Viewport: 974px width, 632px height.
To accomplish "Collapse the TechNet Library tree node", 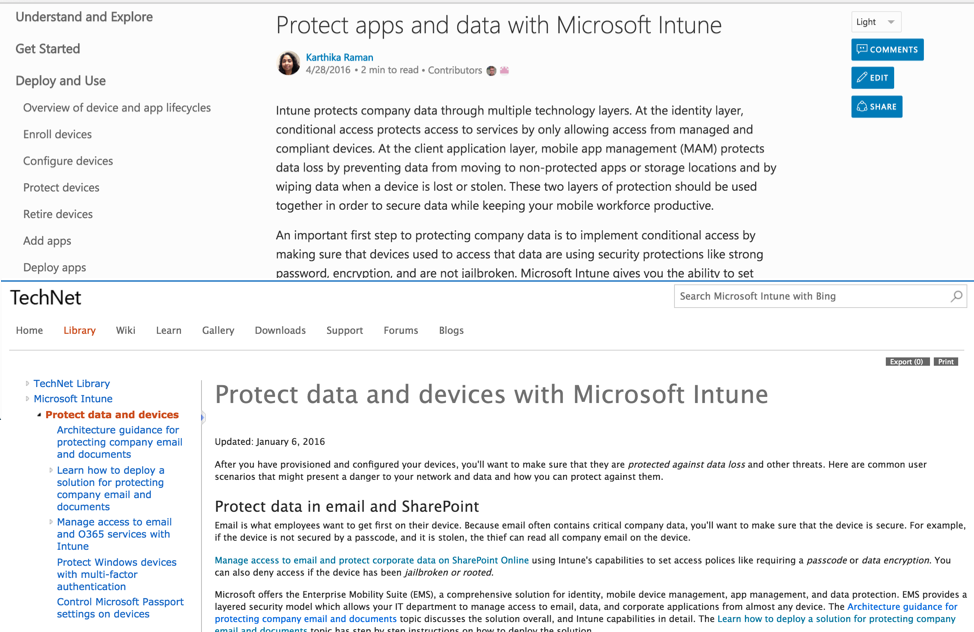I will click(x=27, y=383).
